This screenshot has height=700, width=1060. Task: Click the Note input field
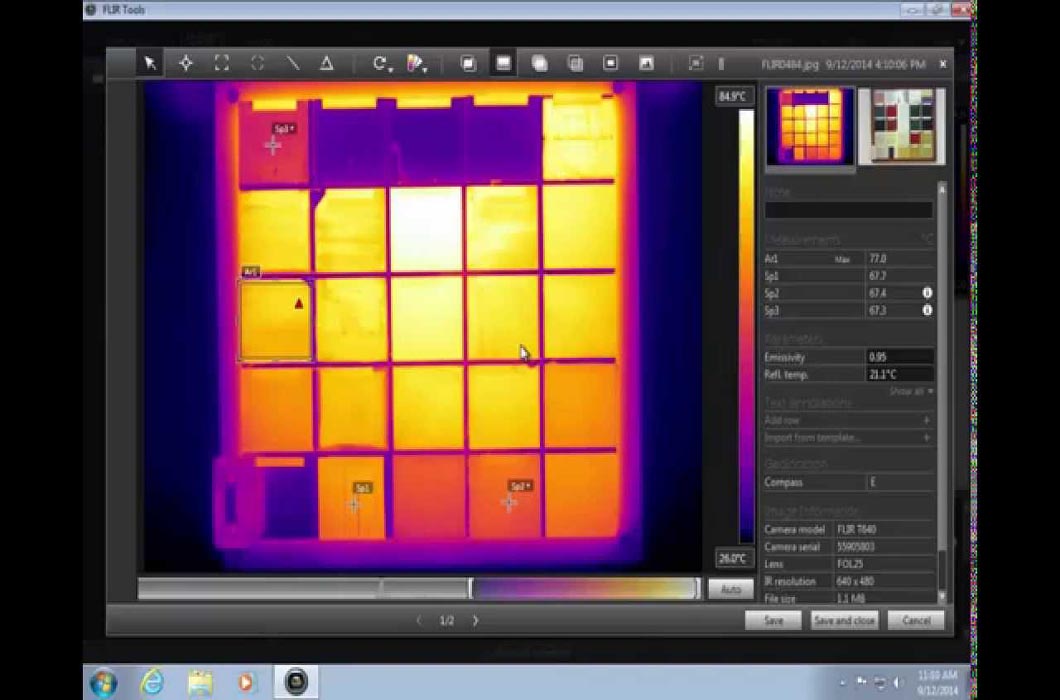click(x=848, y=210)
